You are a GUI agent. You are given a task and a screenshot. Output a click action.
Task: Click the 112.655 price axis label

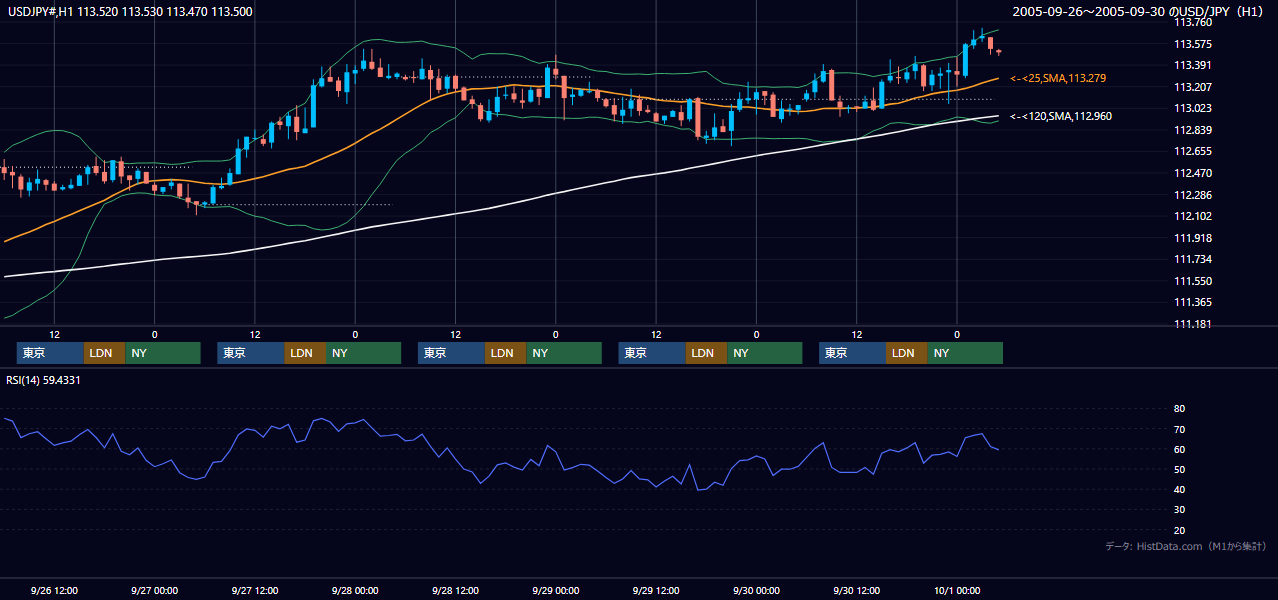[1192, 151]
